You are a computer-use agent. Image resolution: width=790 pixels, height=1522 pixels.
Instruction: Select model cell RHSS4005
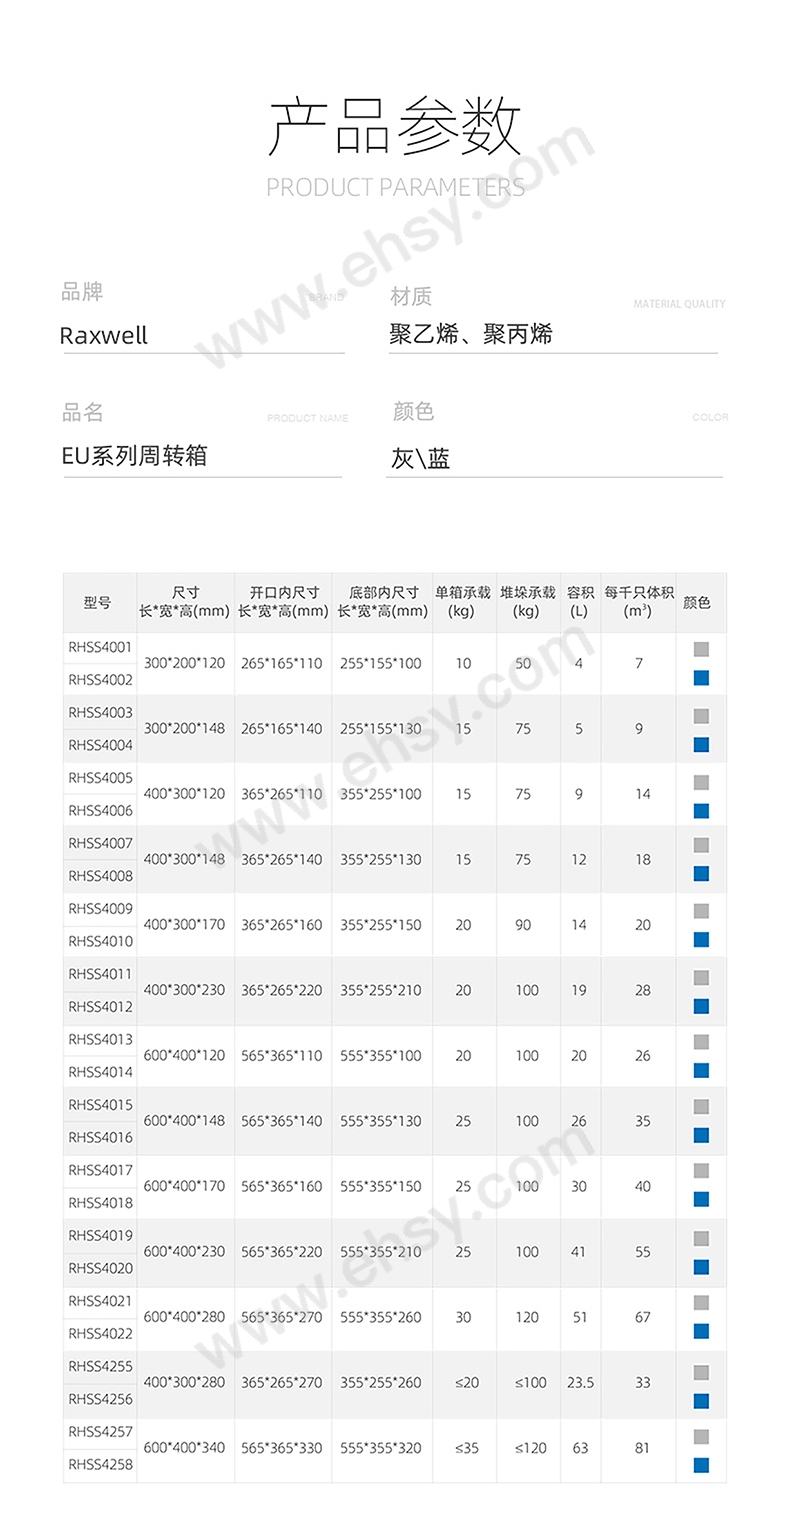click(100, 778)
